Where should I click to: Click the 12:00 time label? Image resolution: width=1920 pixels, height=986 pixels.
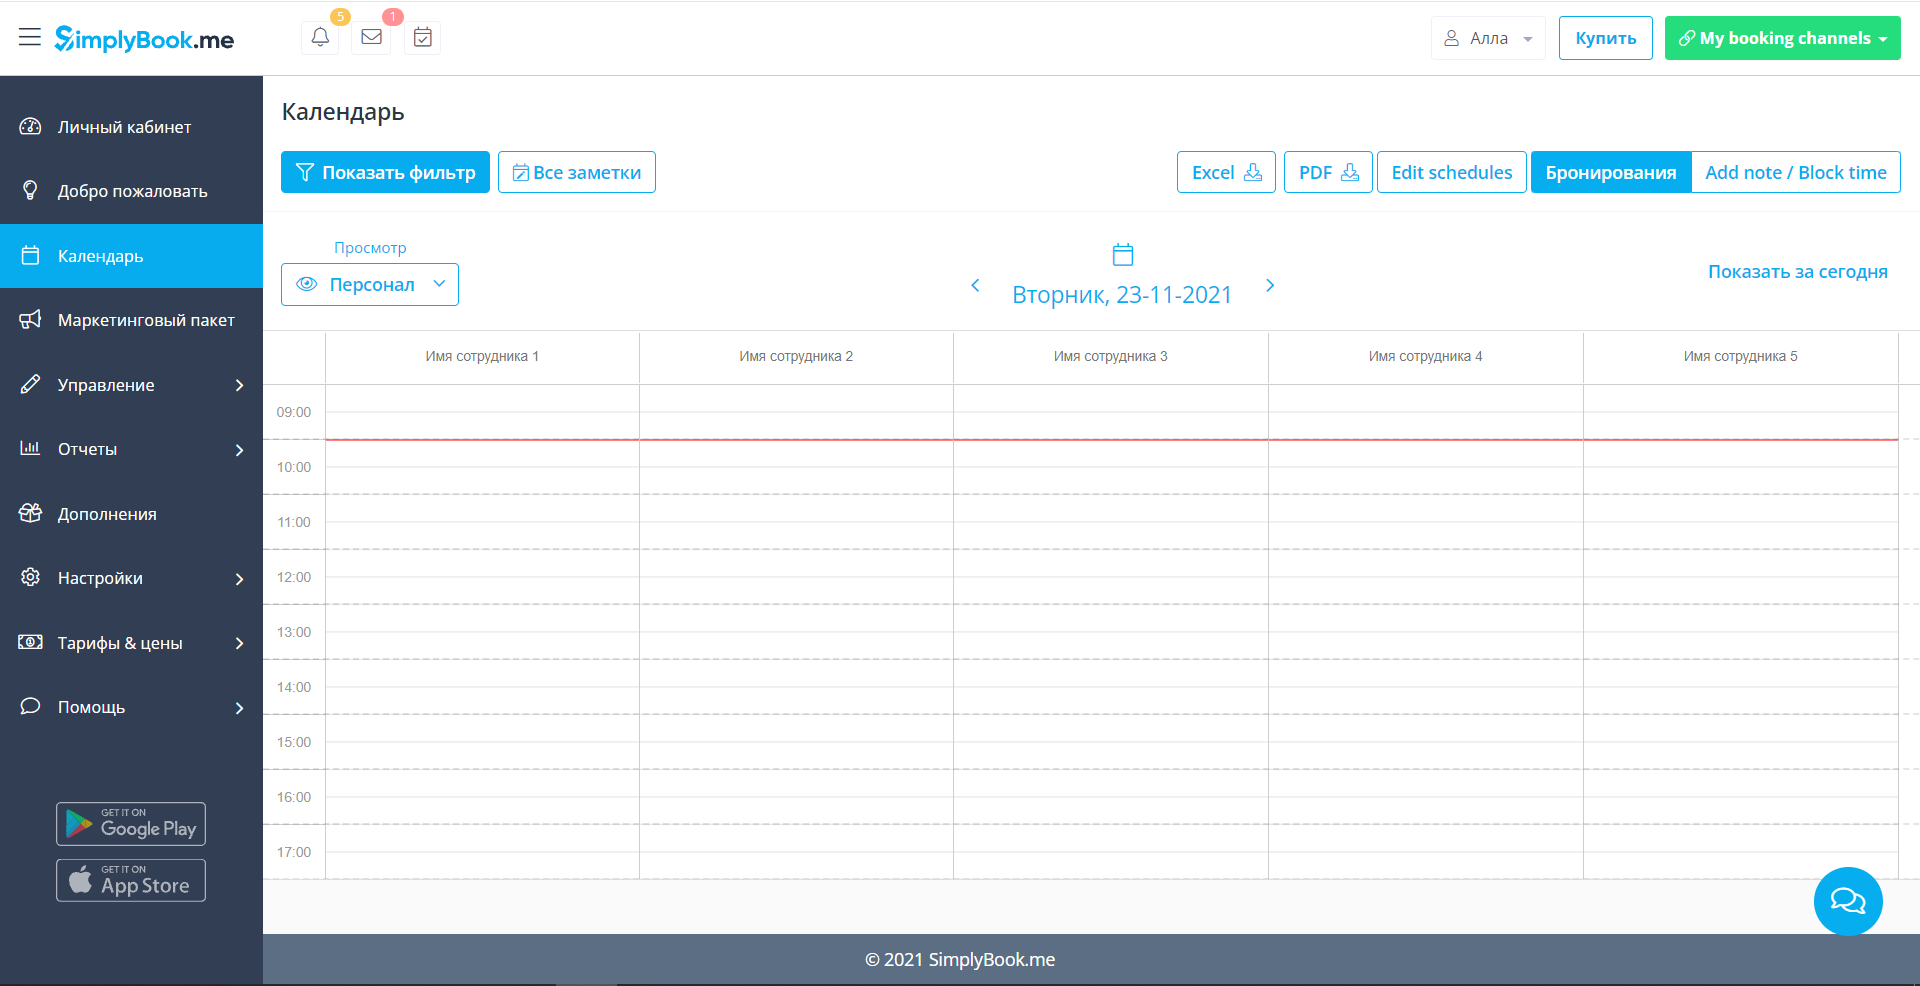pyautogui.click(x=294, y=577)
